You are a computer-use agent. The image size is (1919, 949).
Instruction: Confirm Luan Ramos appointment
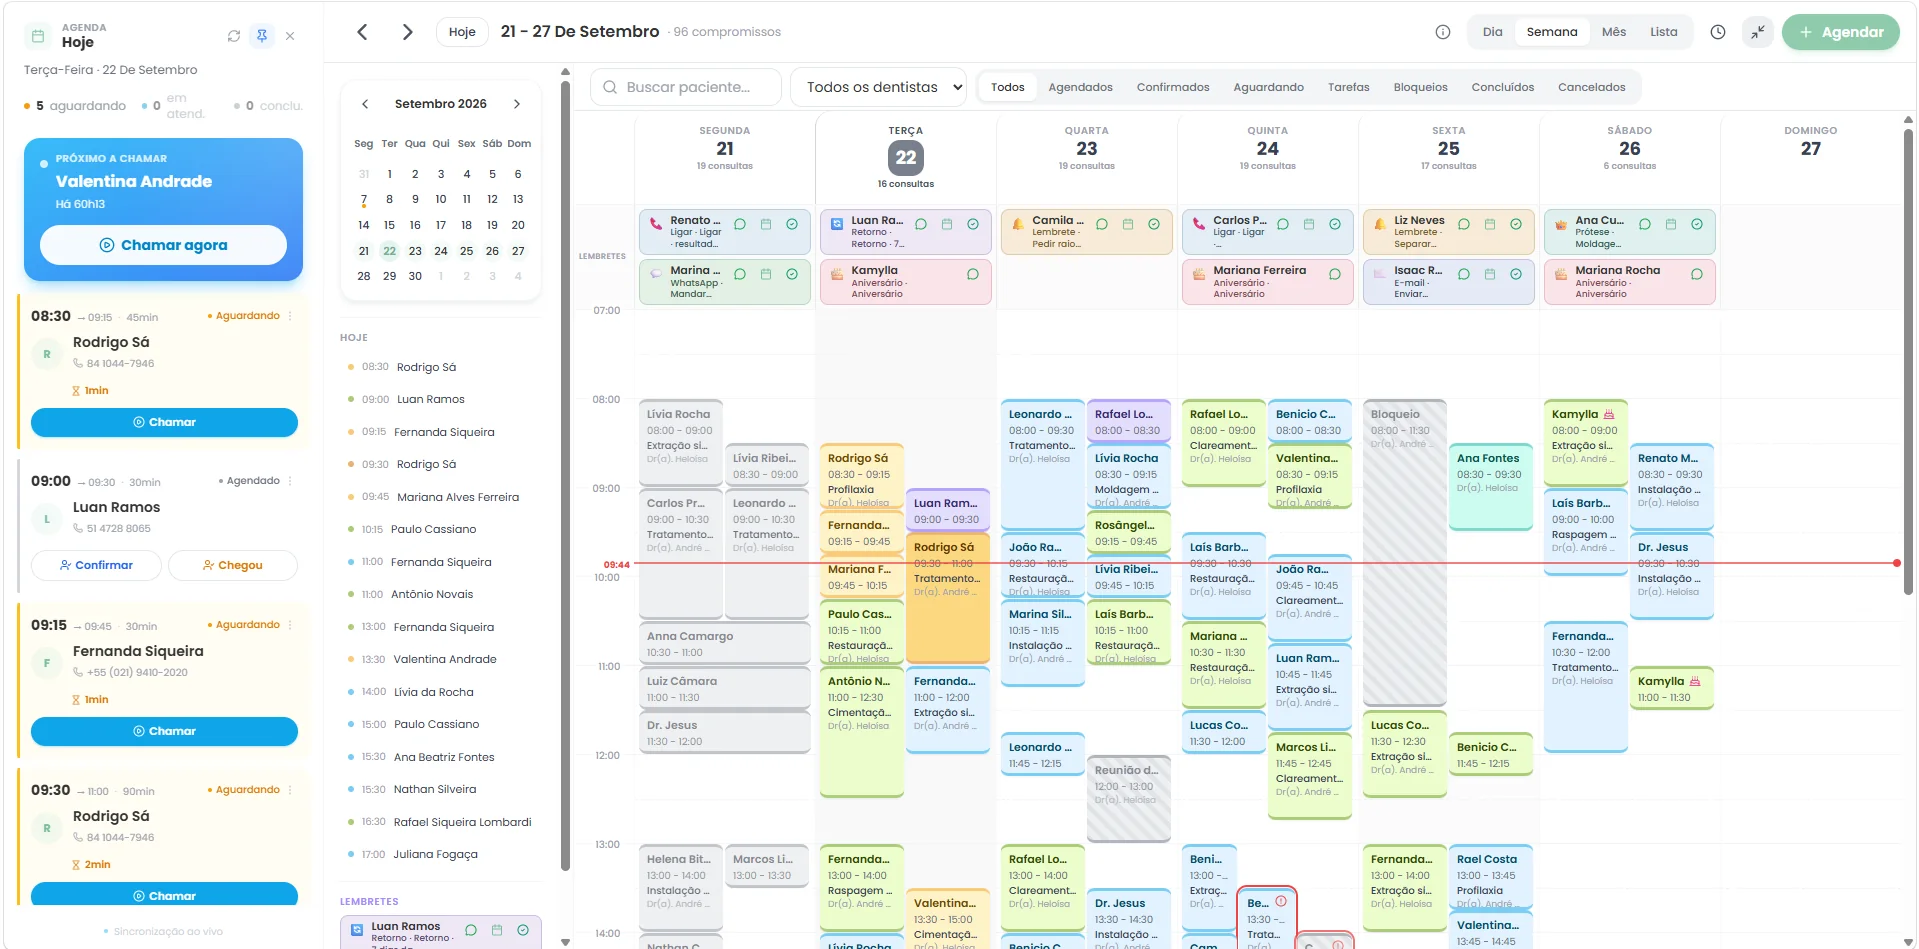point(96,565)
